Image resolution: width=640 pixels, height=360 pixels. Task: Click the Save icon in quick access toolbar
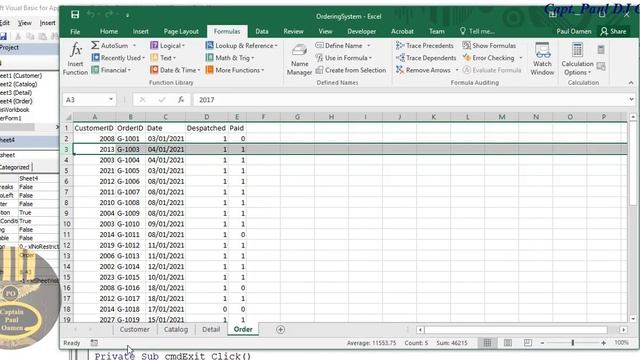click(75, 15)
